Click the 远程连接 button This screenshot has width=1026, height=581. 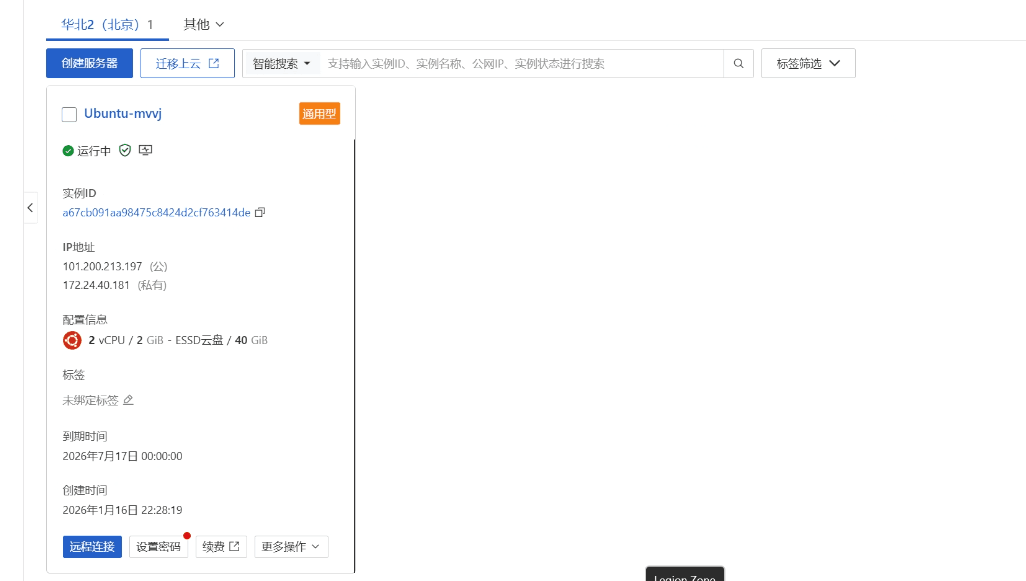coord(92,547)
